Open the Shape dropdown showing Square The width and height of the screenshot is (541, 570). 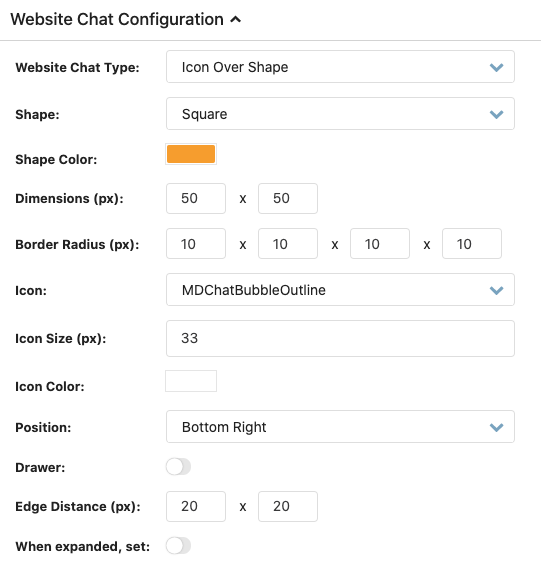340,113
